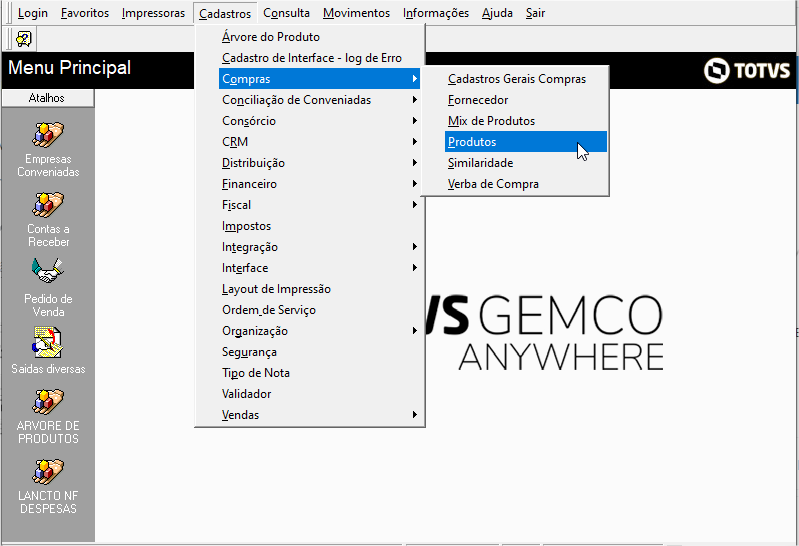This screenshot has height=546, width=799.
Task: Open the Consulta menu
Action: click(x=286, y=13)
